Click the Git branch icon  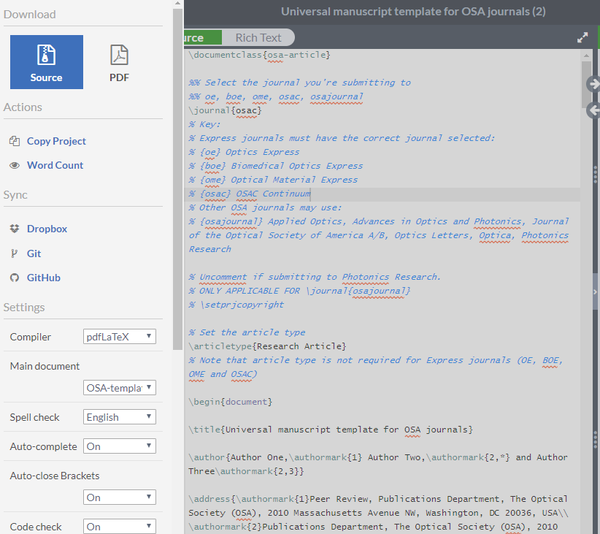(x=14, y=254)
